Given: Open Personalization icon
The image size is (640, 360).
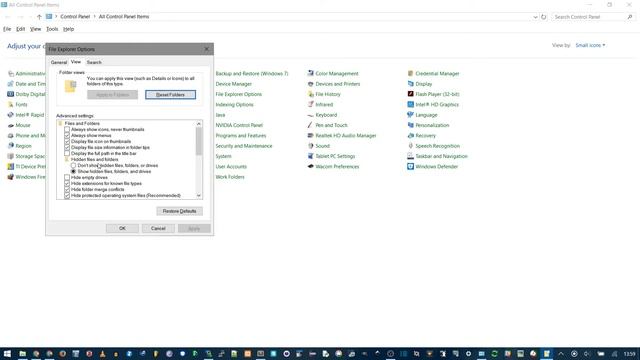Looking at the screenshot, I should 411,125.
